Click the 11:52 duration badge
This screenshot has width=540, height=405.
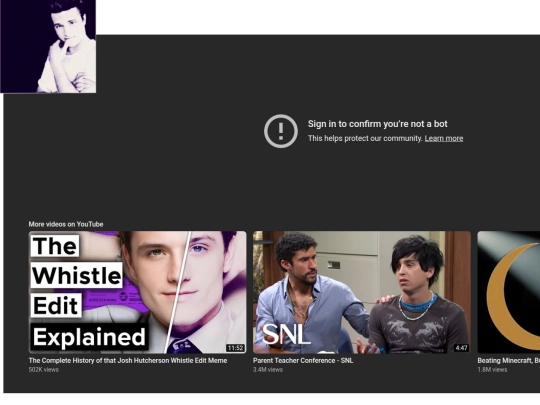click(x=235, y=348)
